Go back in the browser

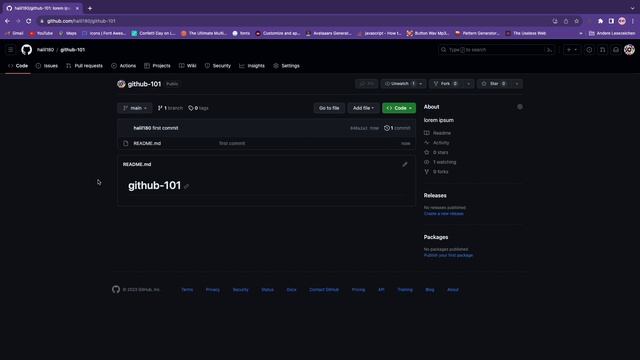[x=7, y=21]
